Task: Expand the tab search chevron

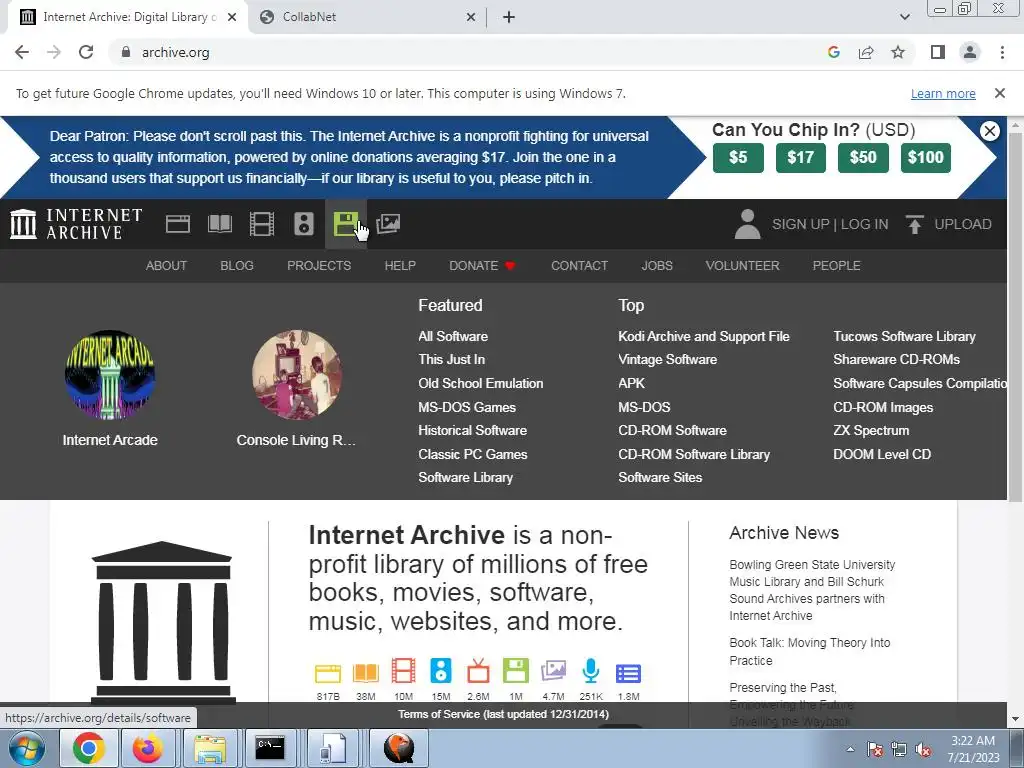Action: [904, 17]
